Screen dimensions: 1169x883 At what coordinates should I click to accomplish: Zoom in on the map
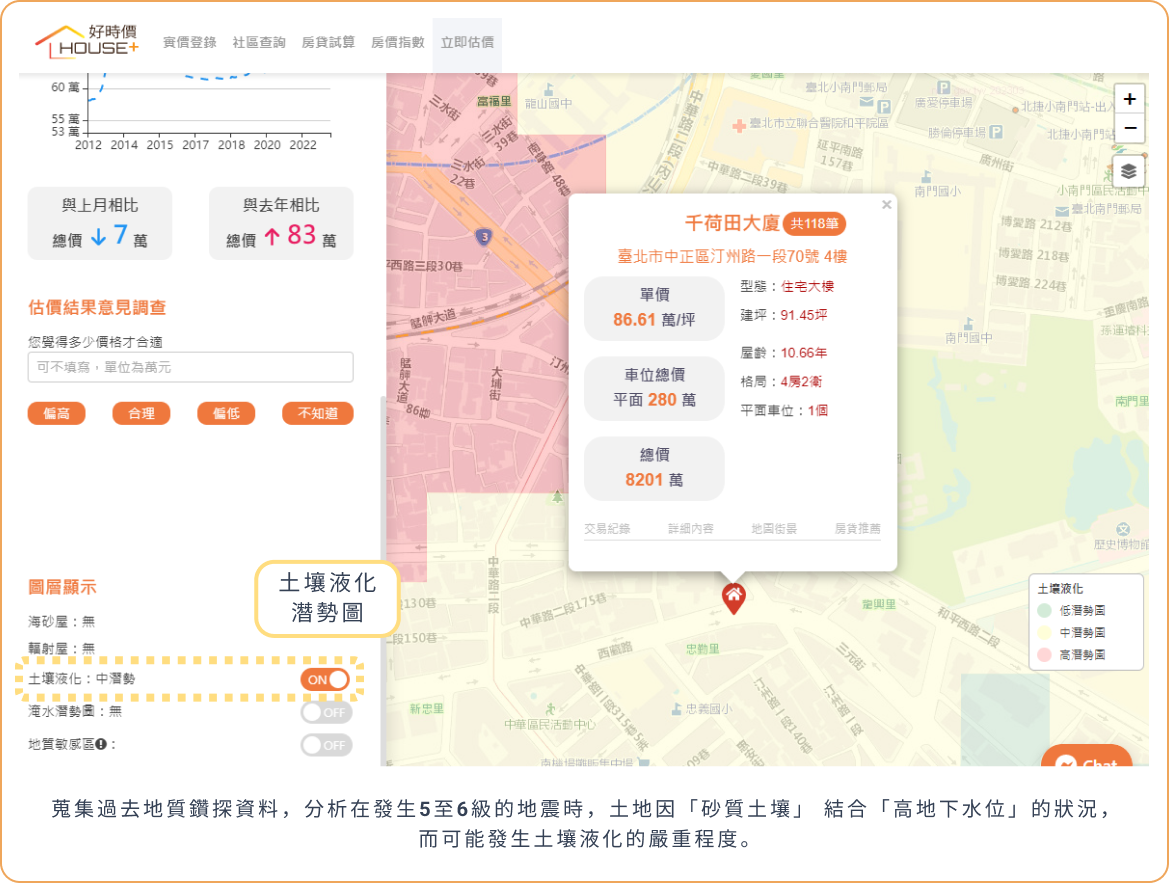[x=1129, y=99]
